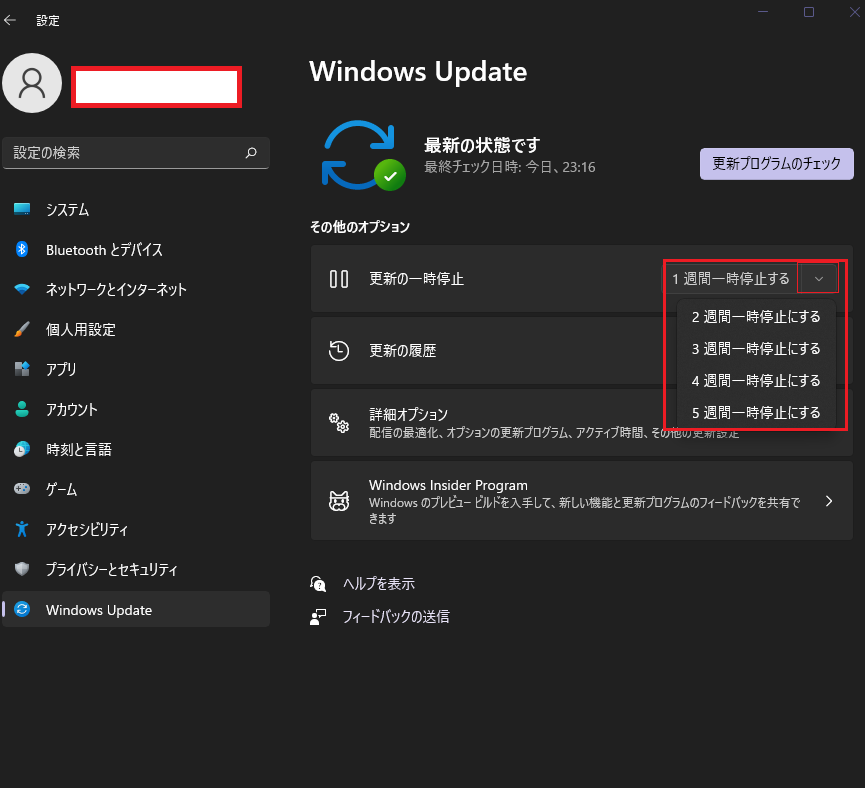865x788 pixels.
Task: Click the 更新の履歴 history clock icon
Action: coord(339,350)
